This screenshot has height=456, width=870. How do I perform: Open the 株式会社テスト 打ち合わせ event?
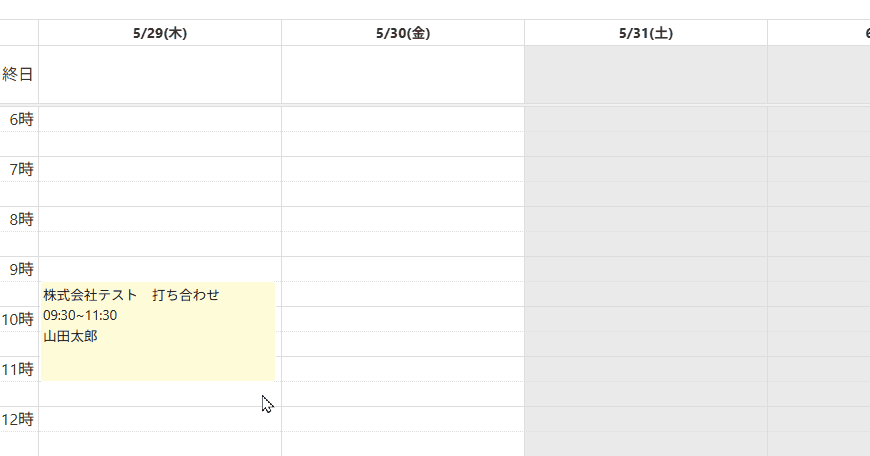[x=158, y=331]
